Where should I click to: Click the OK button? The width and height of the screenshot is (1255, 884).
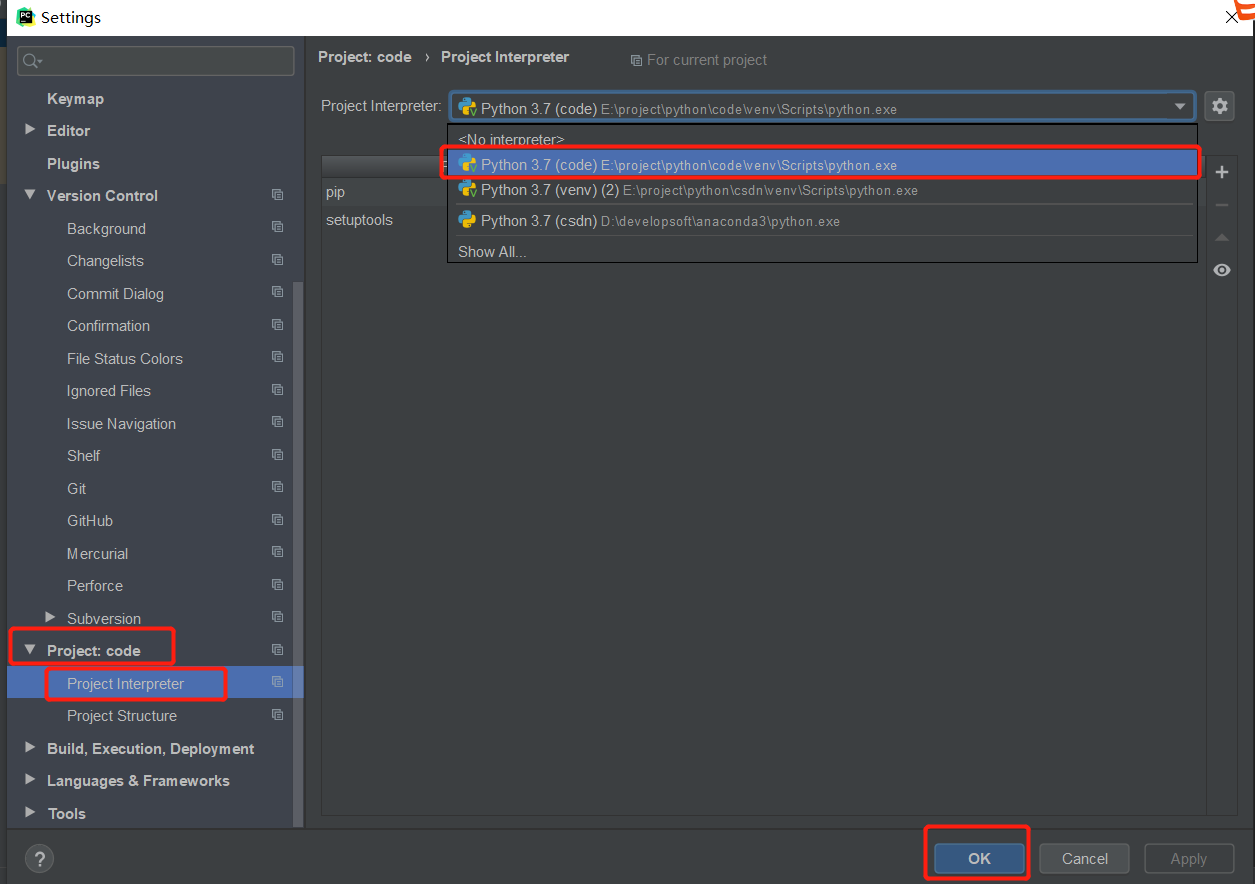pos(979,858)
